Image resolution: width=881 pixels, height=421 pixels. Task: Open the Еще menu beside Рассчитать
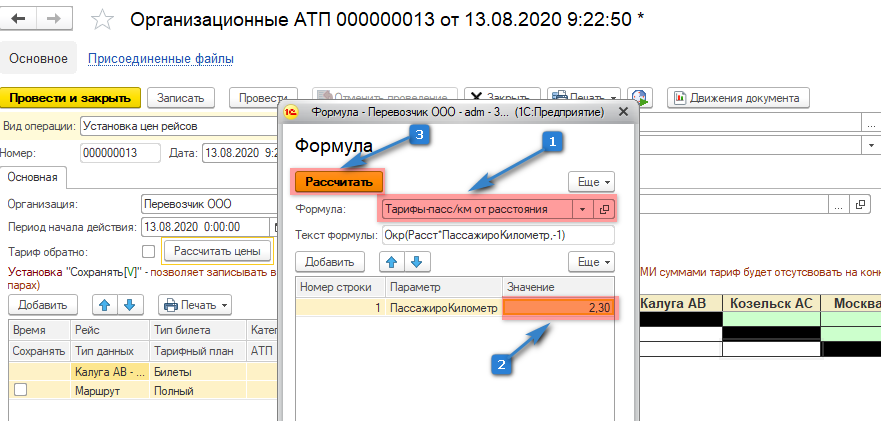pos(590,182)
